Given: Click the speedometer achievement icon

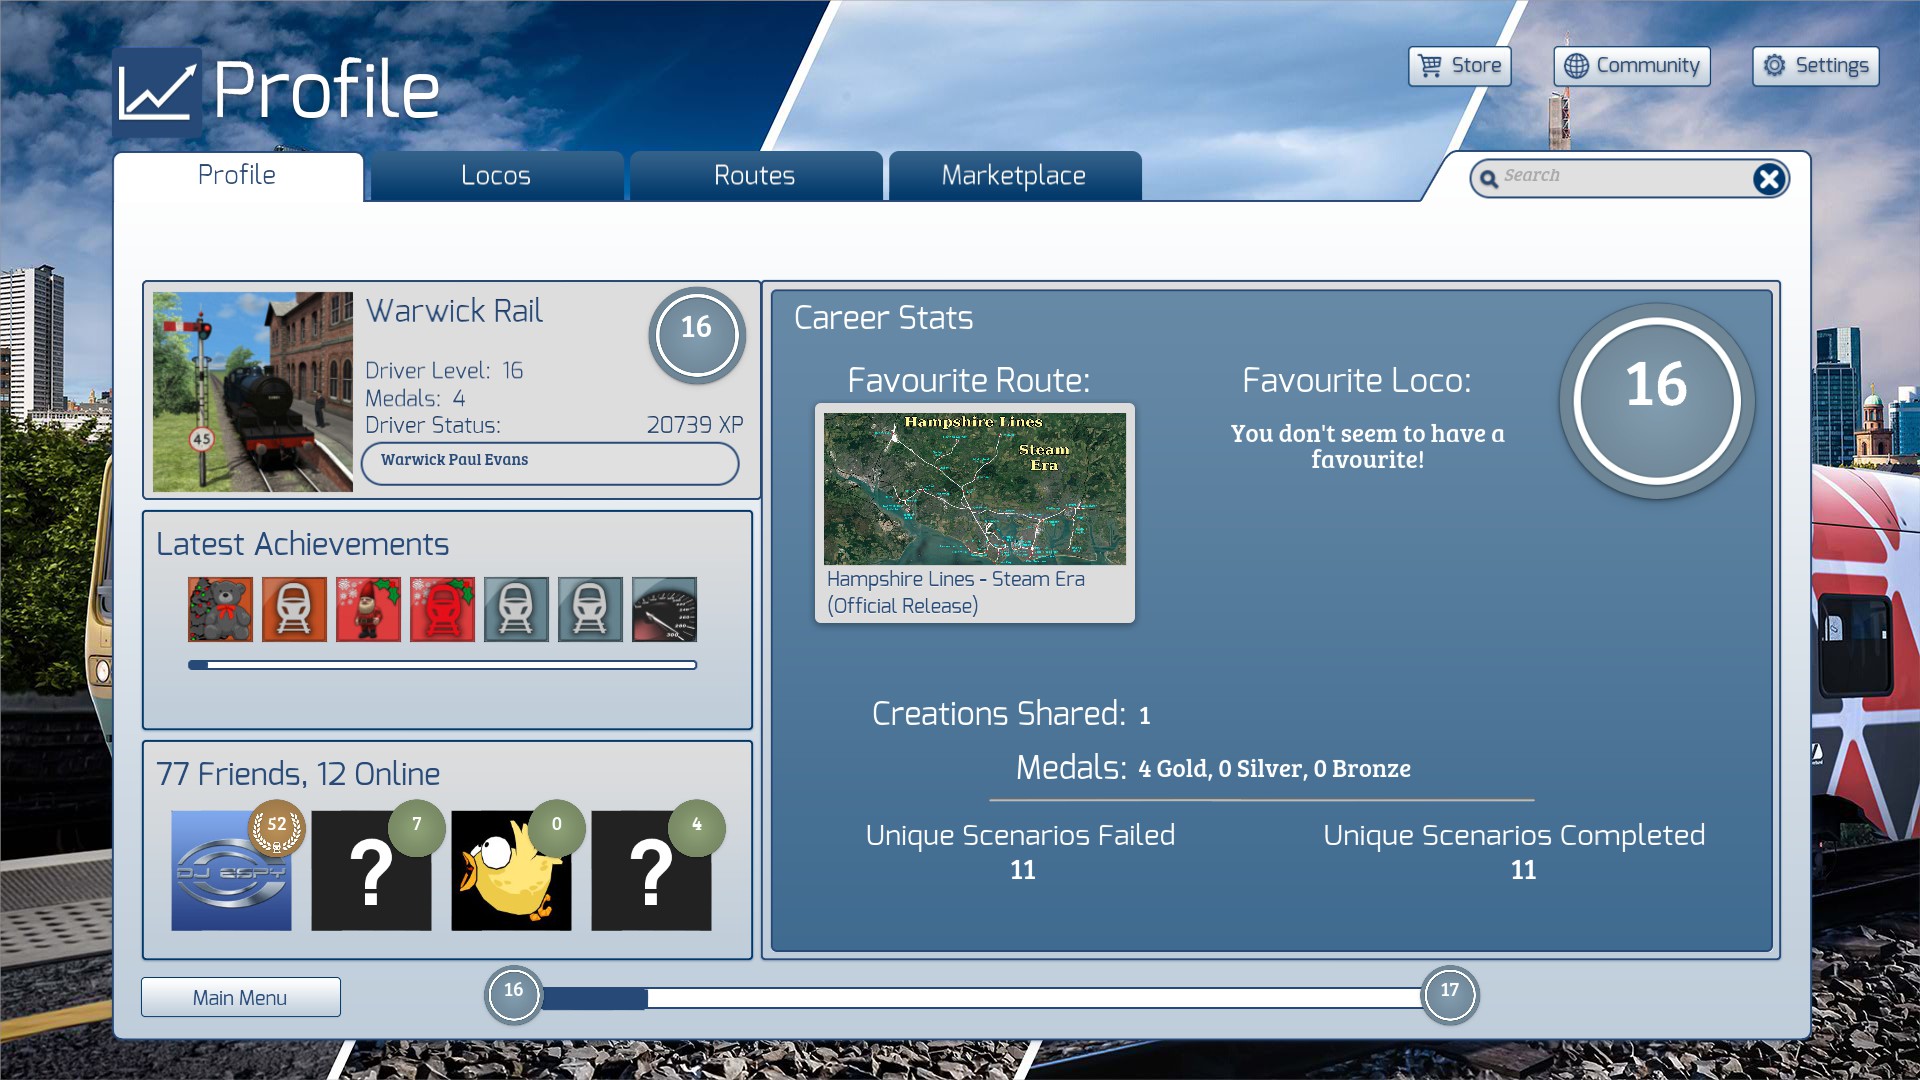Looking at the screenshot, I should [x=664, y=609].
